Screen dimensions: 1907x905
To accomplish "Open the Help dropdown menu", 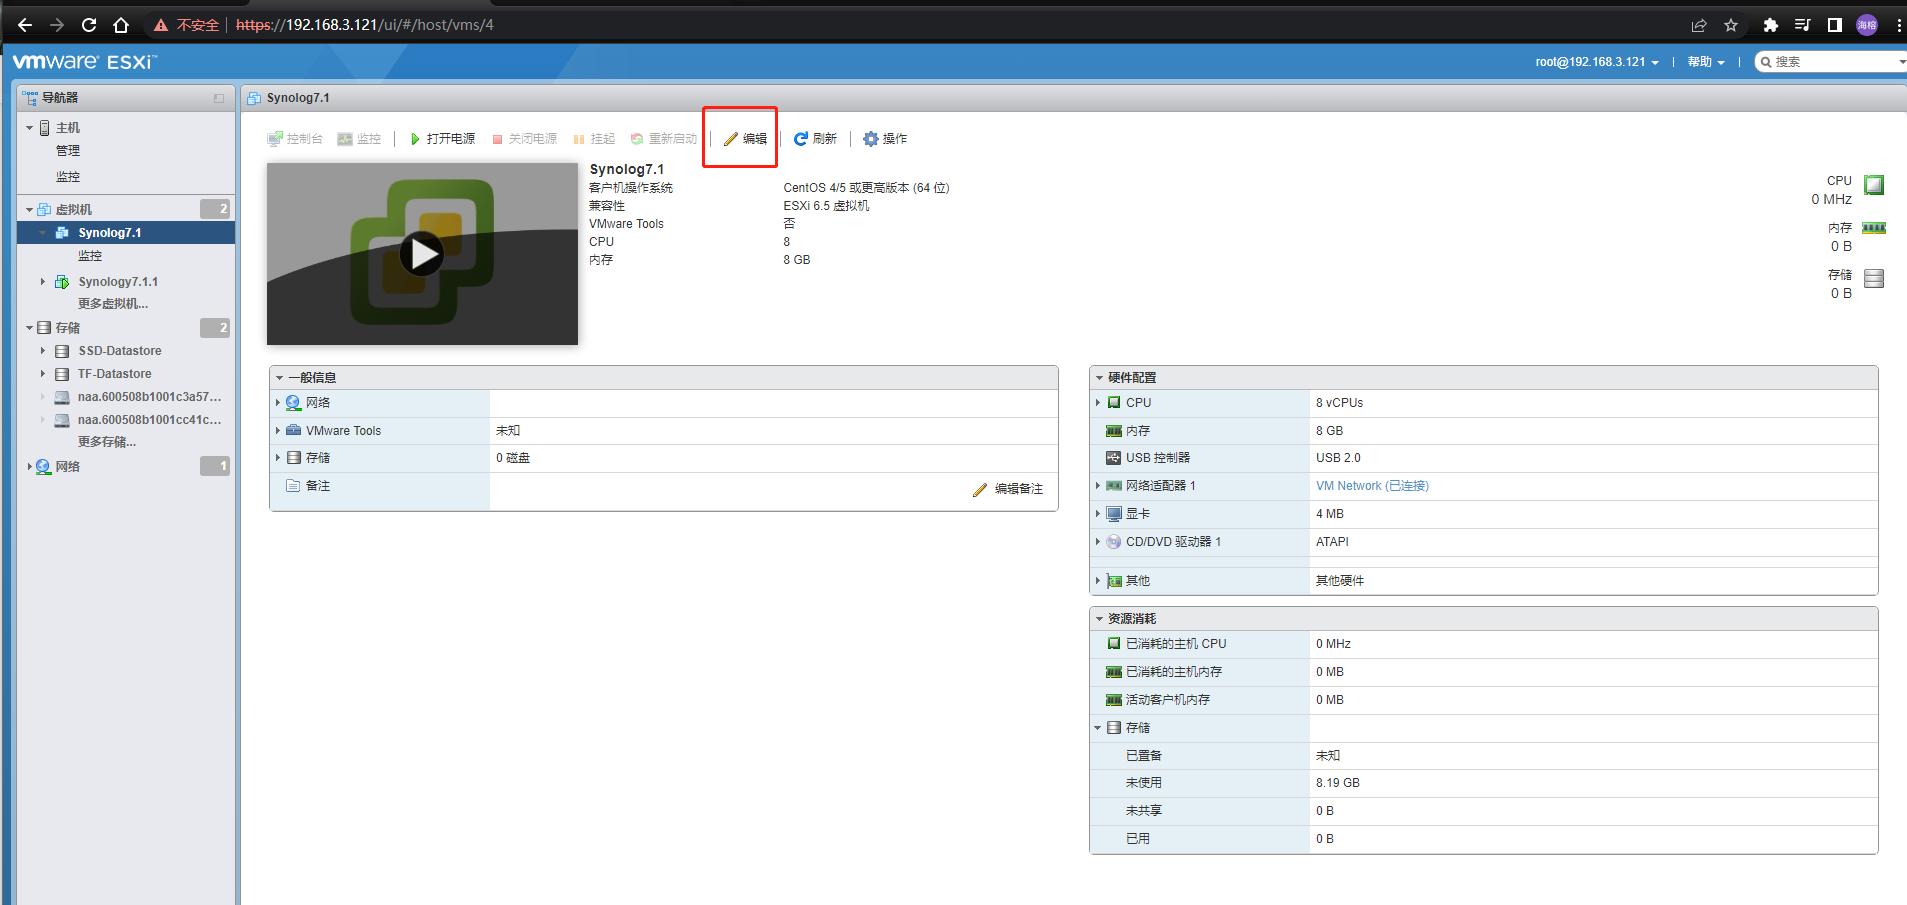I will click(x=1706, y=62).
